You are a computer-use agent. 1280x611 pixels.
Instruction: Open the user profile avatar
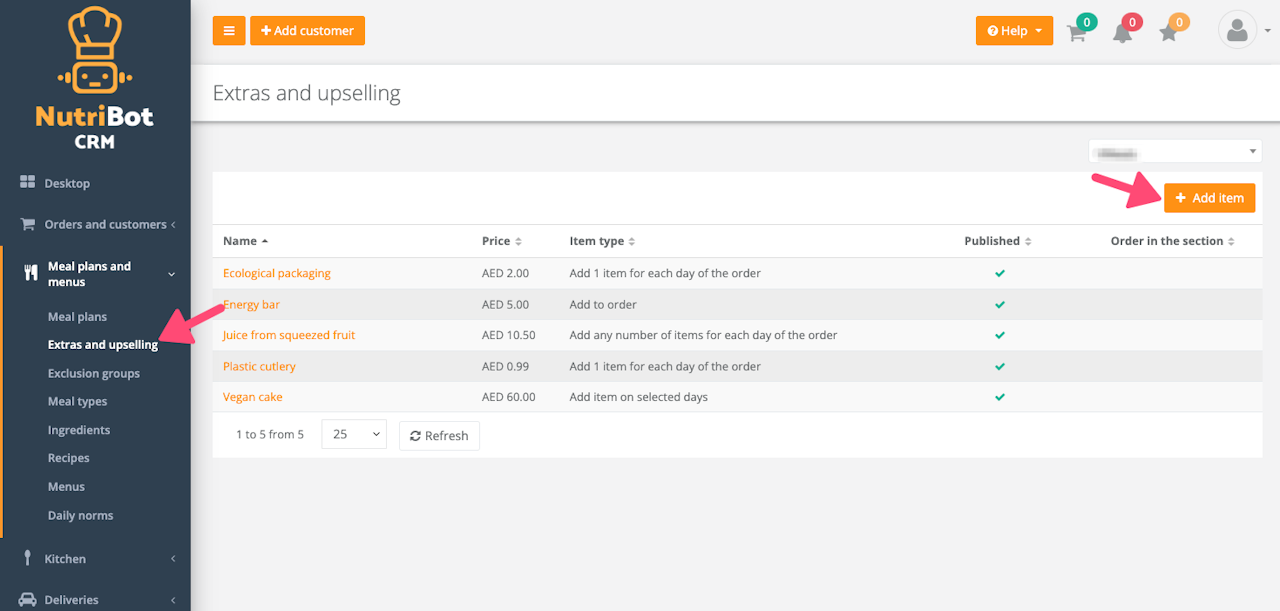(1237, 30)
